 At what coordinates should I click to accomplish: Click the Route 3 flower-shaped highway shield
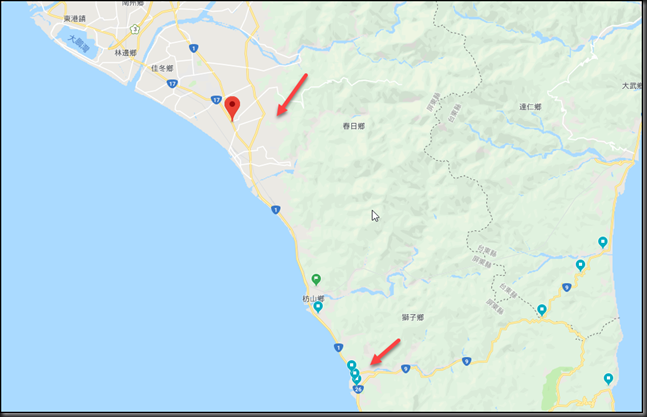(135, 29)
